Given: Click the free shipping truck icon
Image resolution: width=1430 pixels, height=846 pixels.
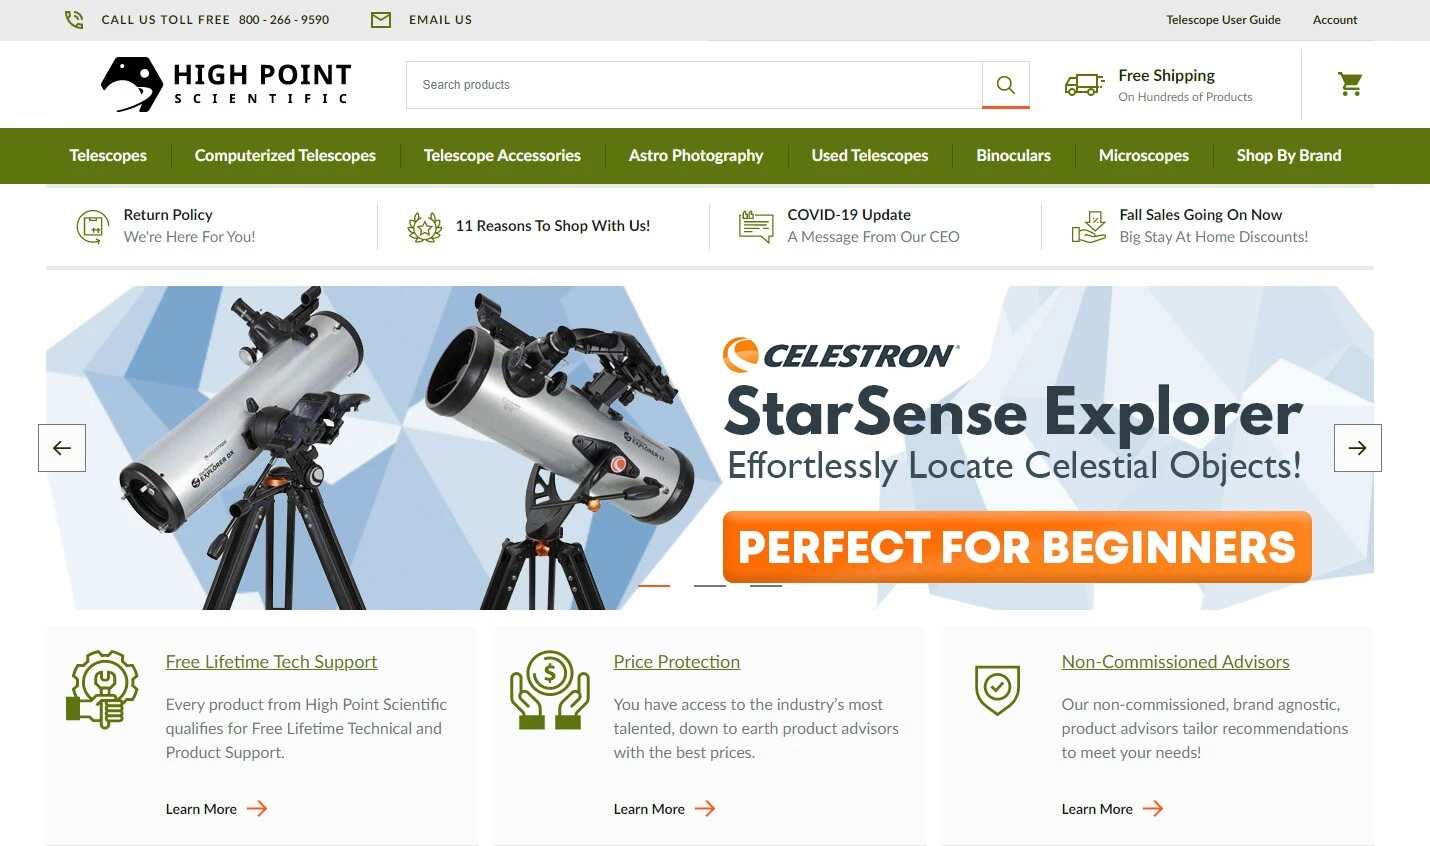Looking at the screenshot, I should [x=1084, y=85].
